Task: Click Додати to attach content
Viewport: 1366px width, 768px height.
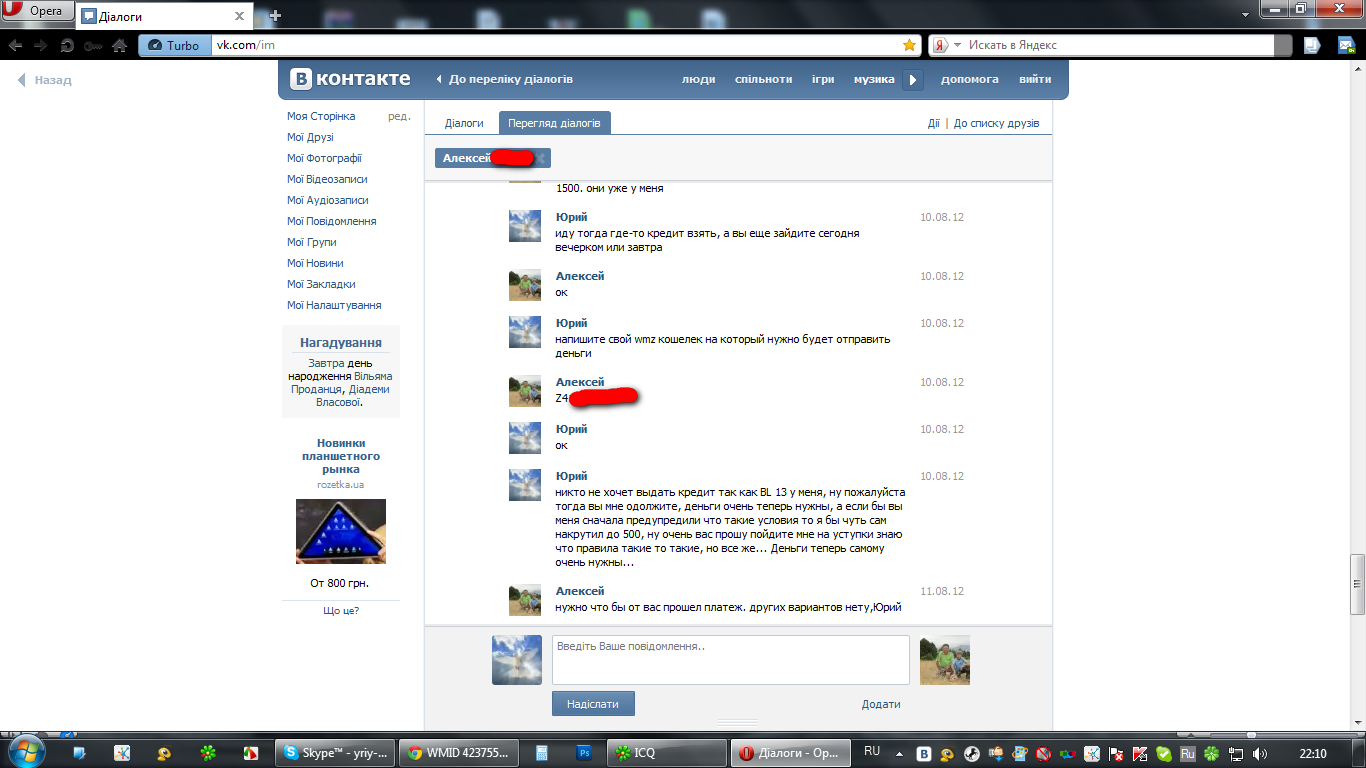Action: [881, 704]
